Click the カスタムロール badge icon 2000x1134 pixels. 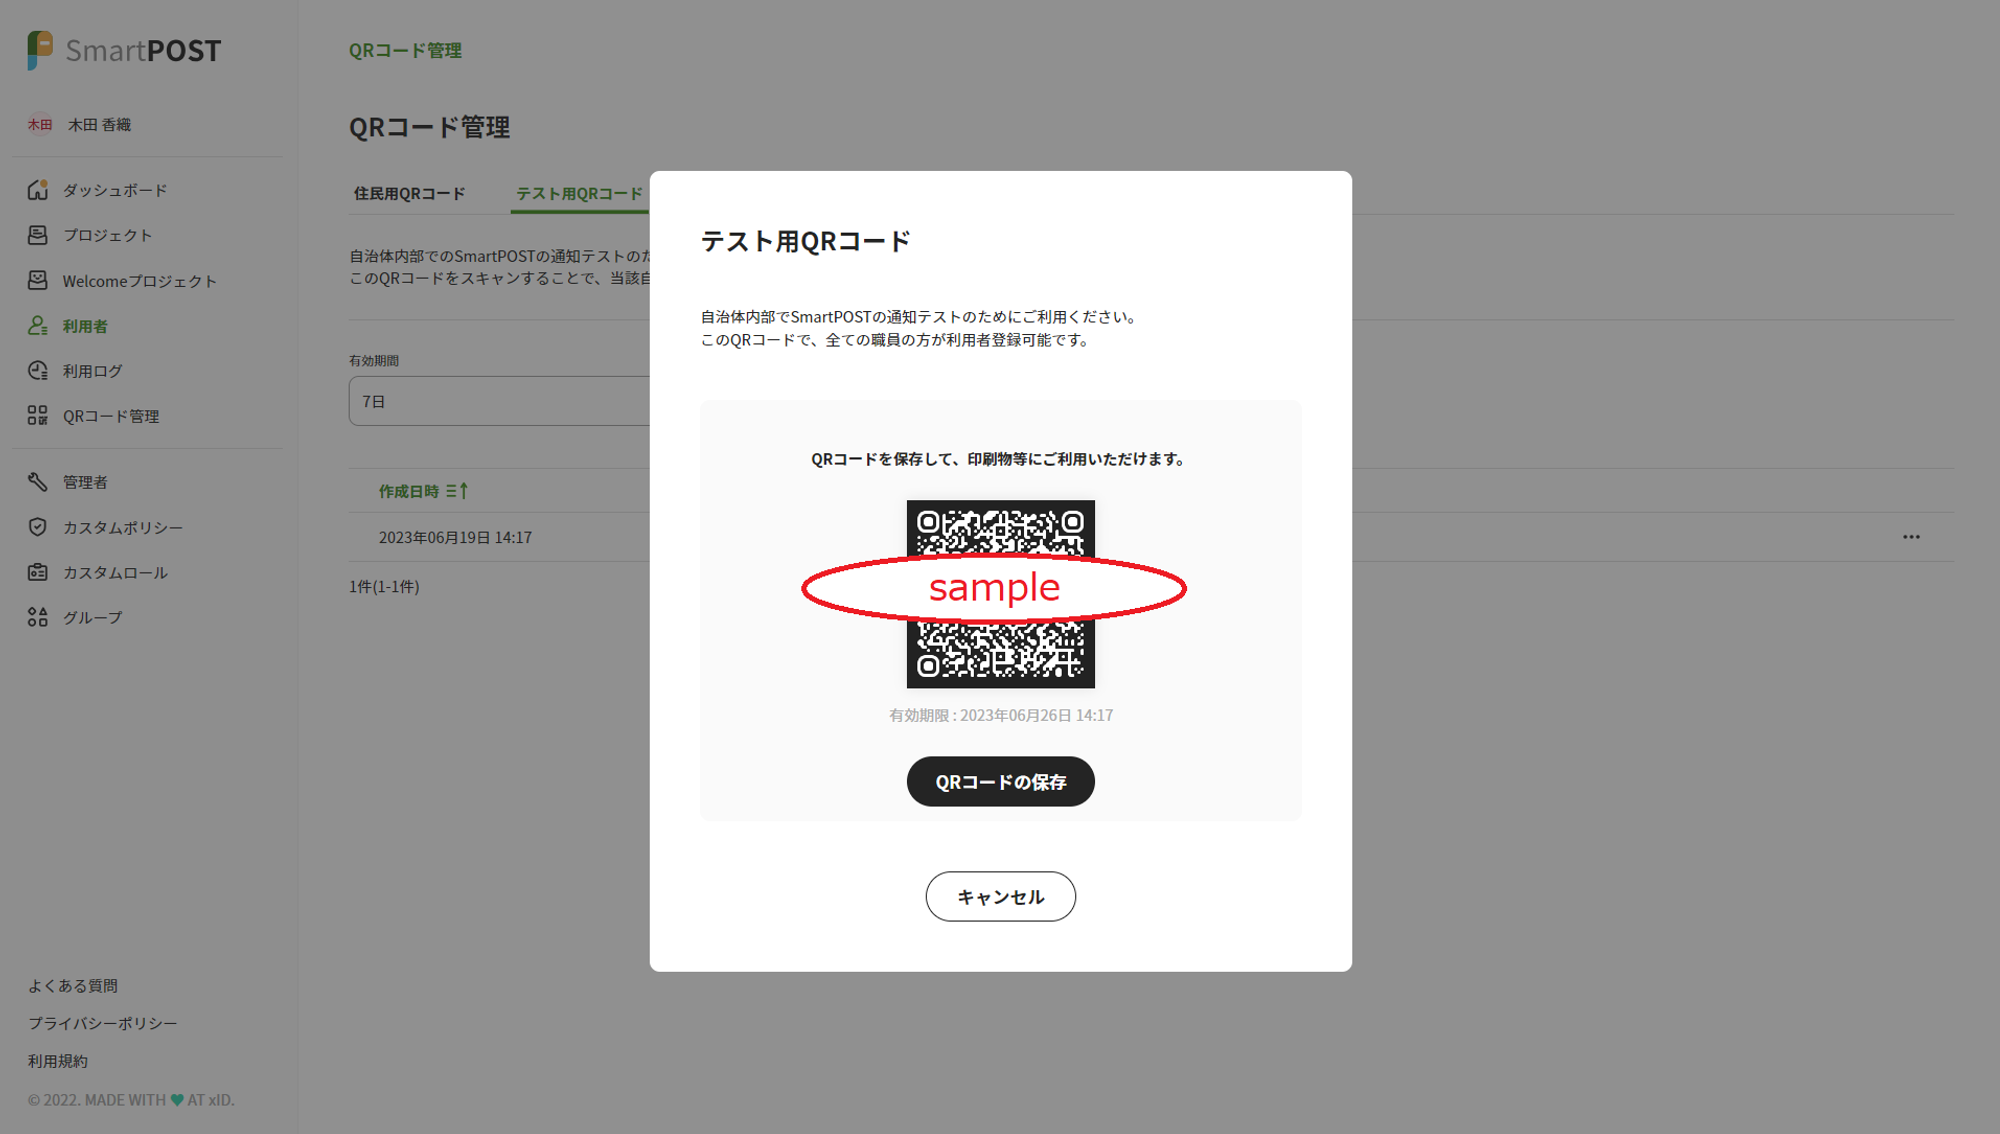click(38, 573)
